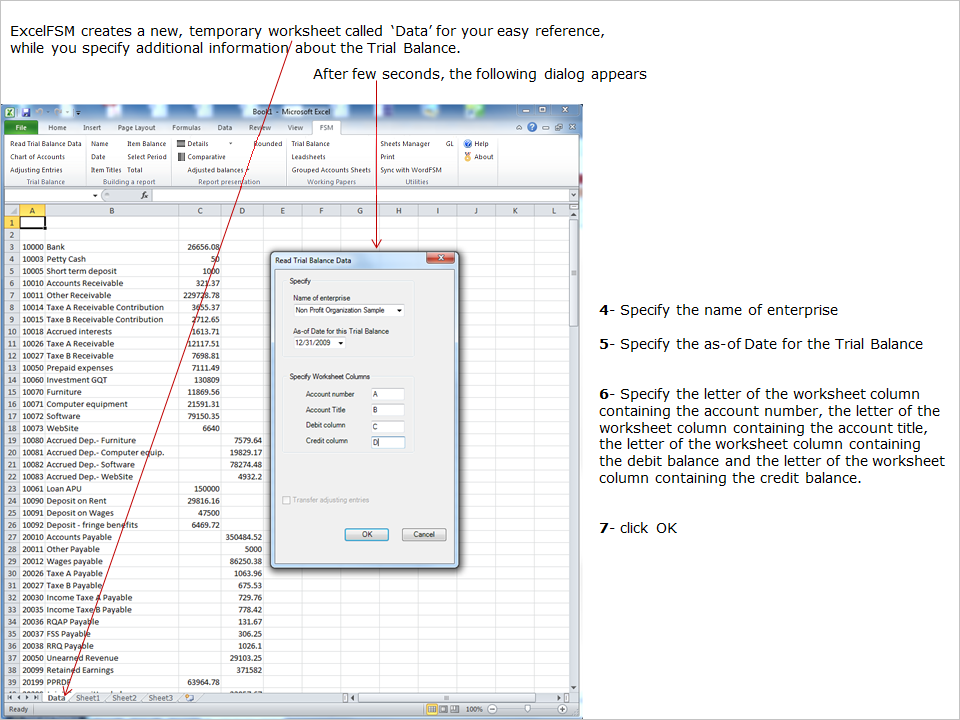Cancel the Read Trial Balance Data dialog

(x=424, y=535)
